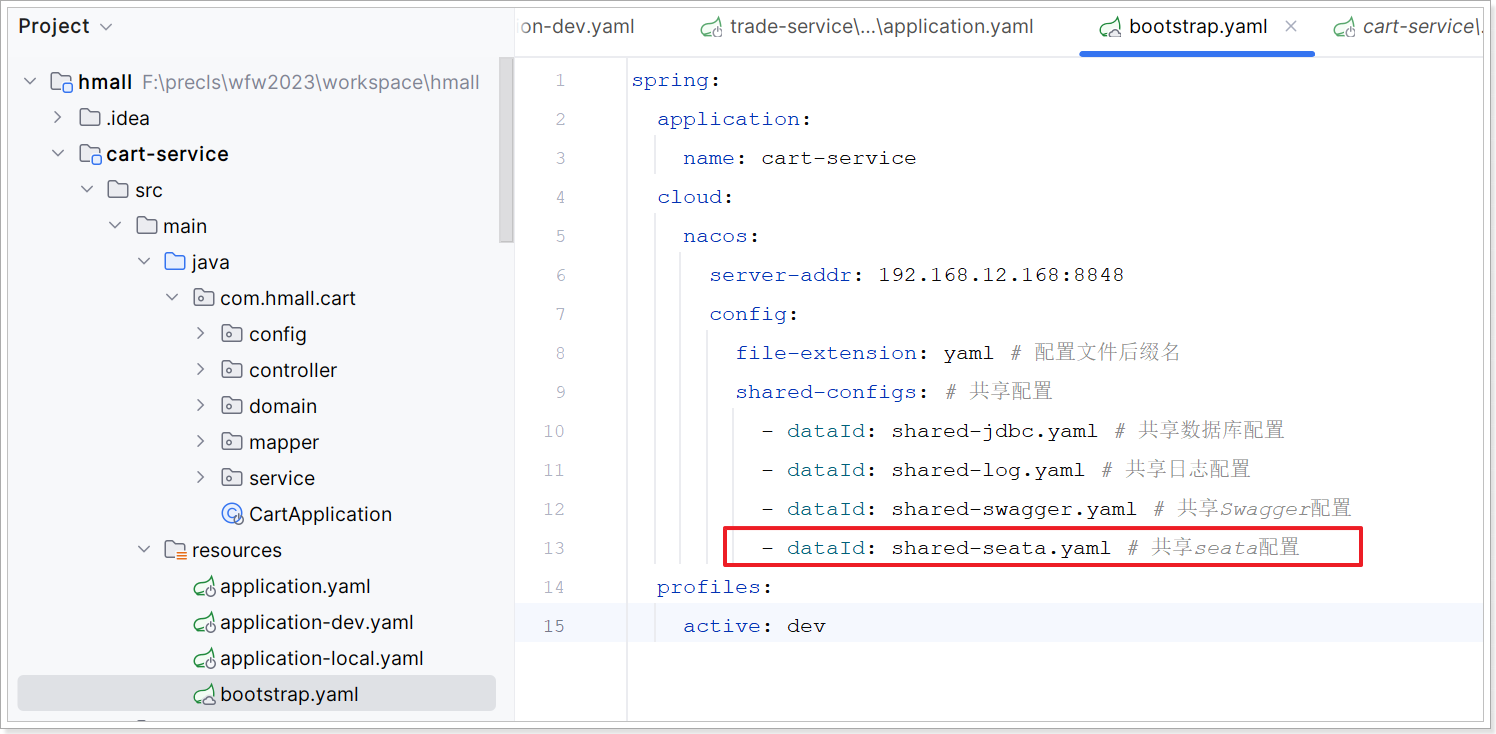Viewport: 1496px width, 734px height.
Task: Expand the .idea folder
Action: coord(58,118)
